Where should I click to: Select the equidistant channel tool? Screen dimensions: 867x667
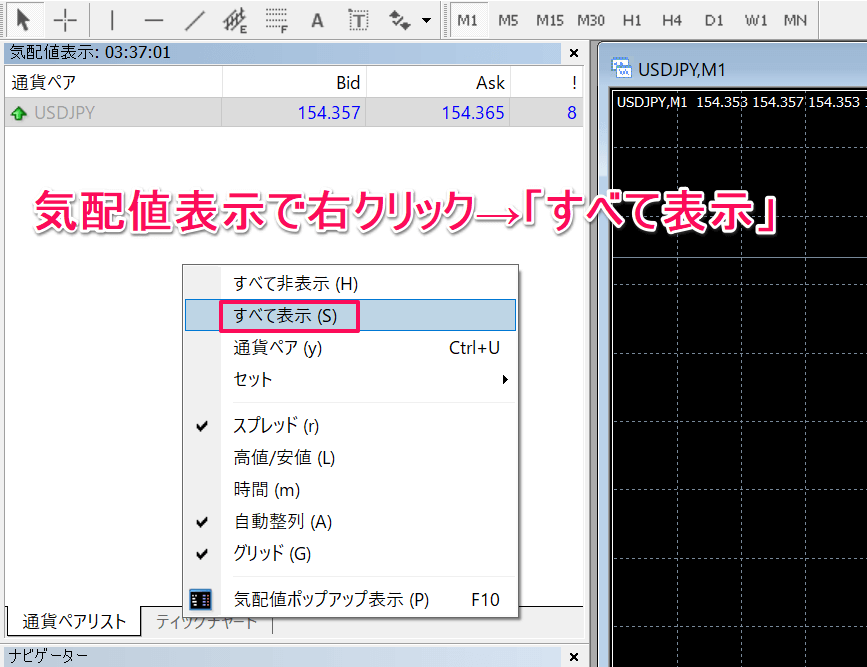pos(236,19)
